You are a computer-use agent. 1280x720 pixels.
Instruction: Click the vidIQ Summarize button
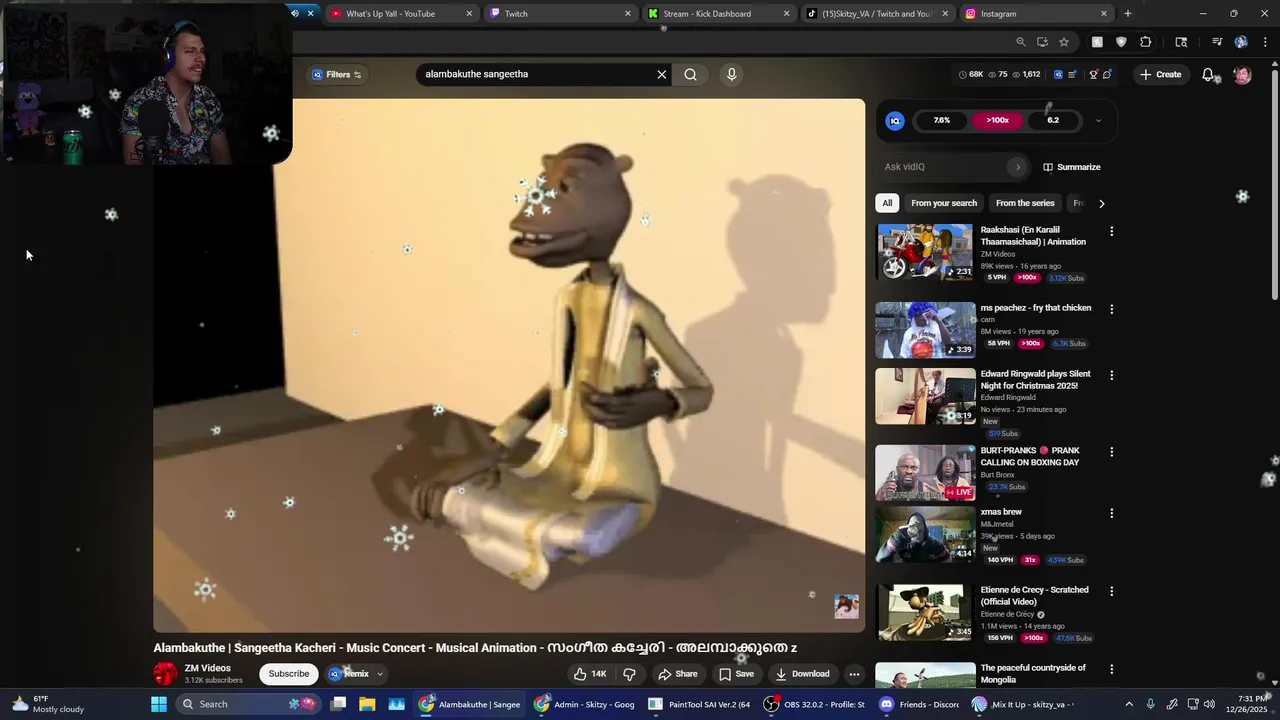[x=1072, y=167]
